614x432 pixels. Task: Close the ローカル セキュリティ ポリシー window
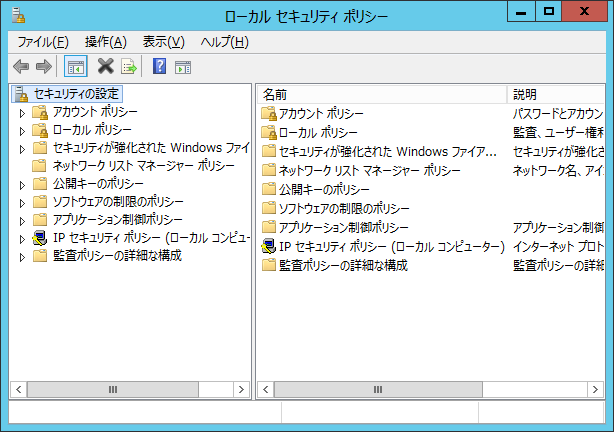pos(584,12)
